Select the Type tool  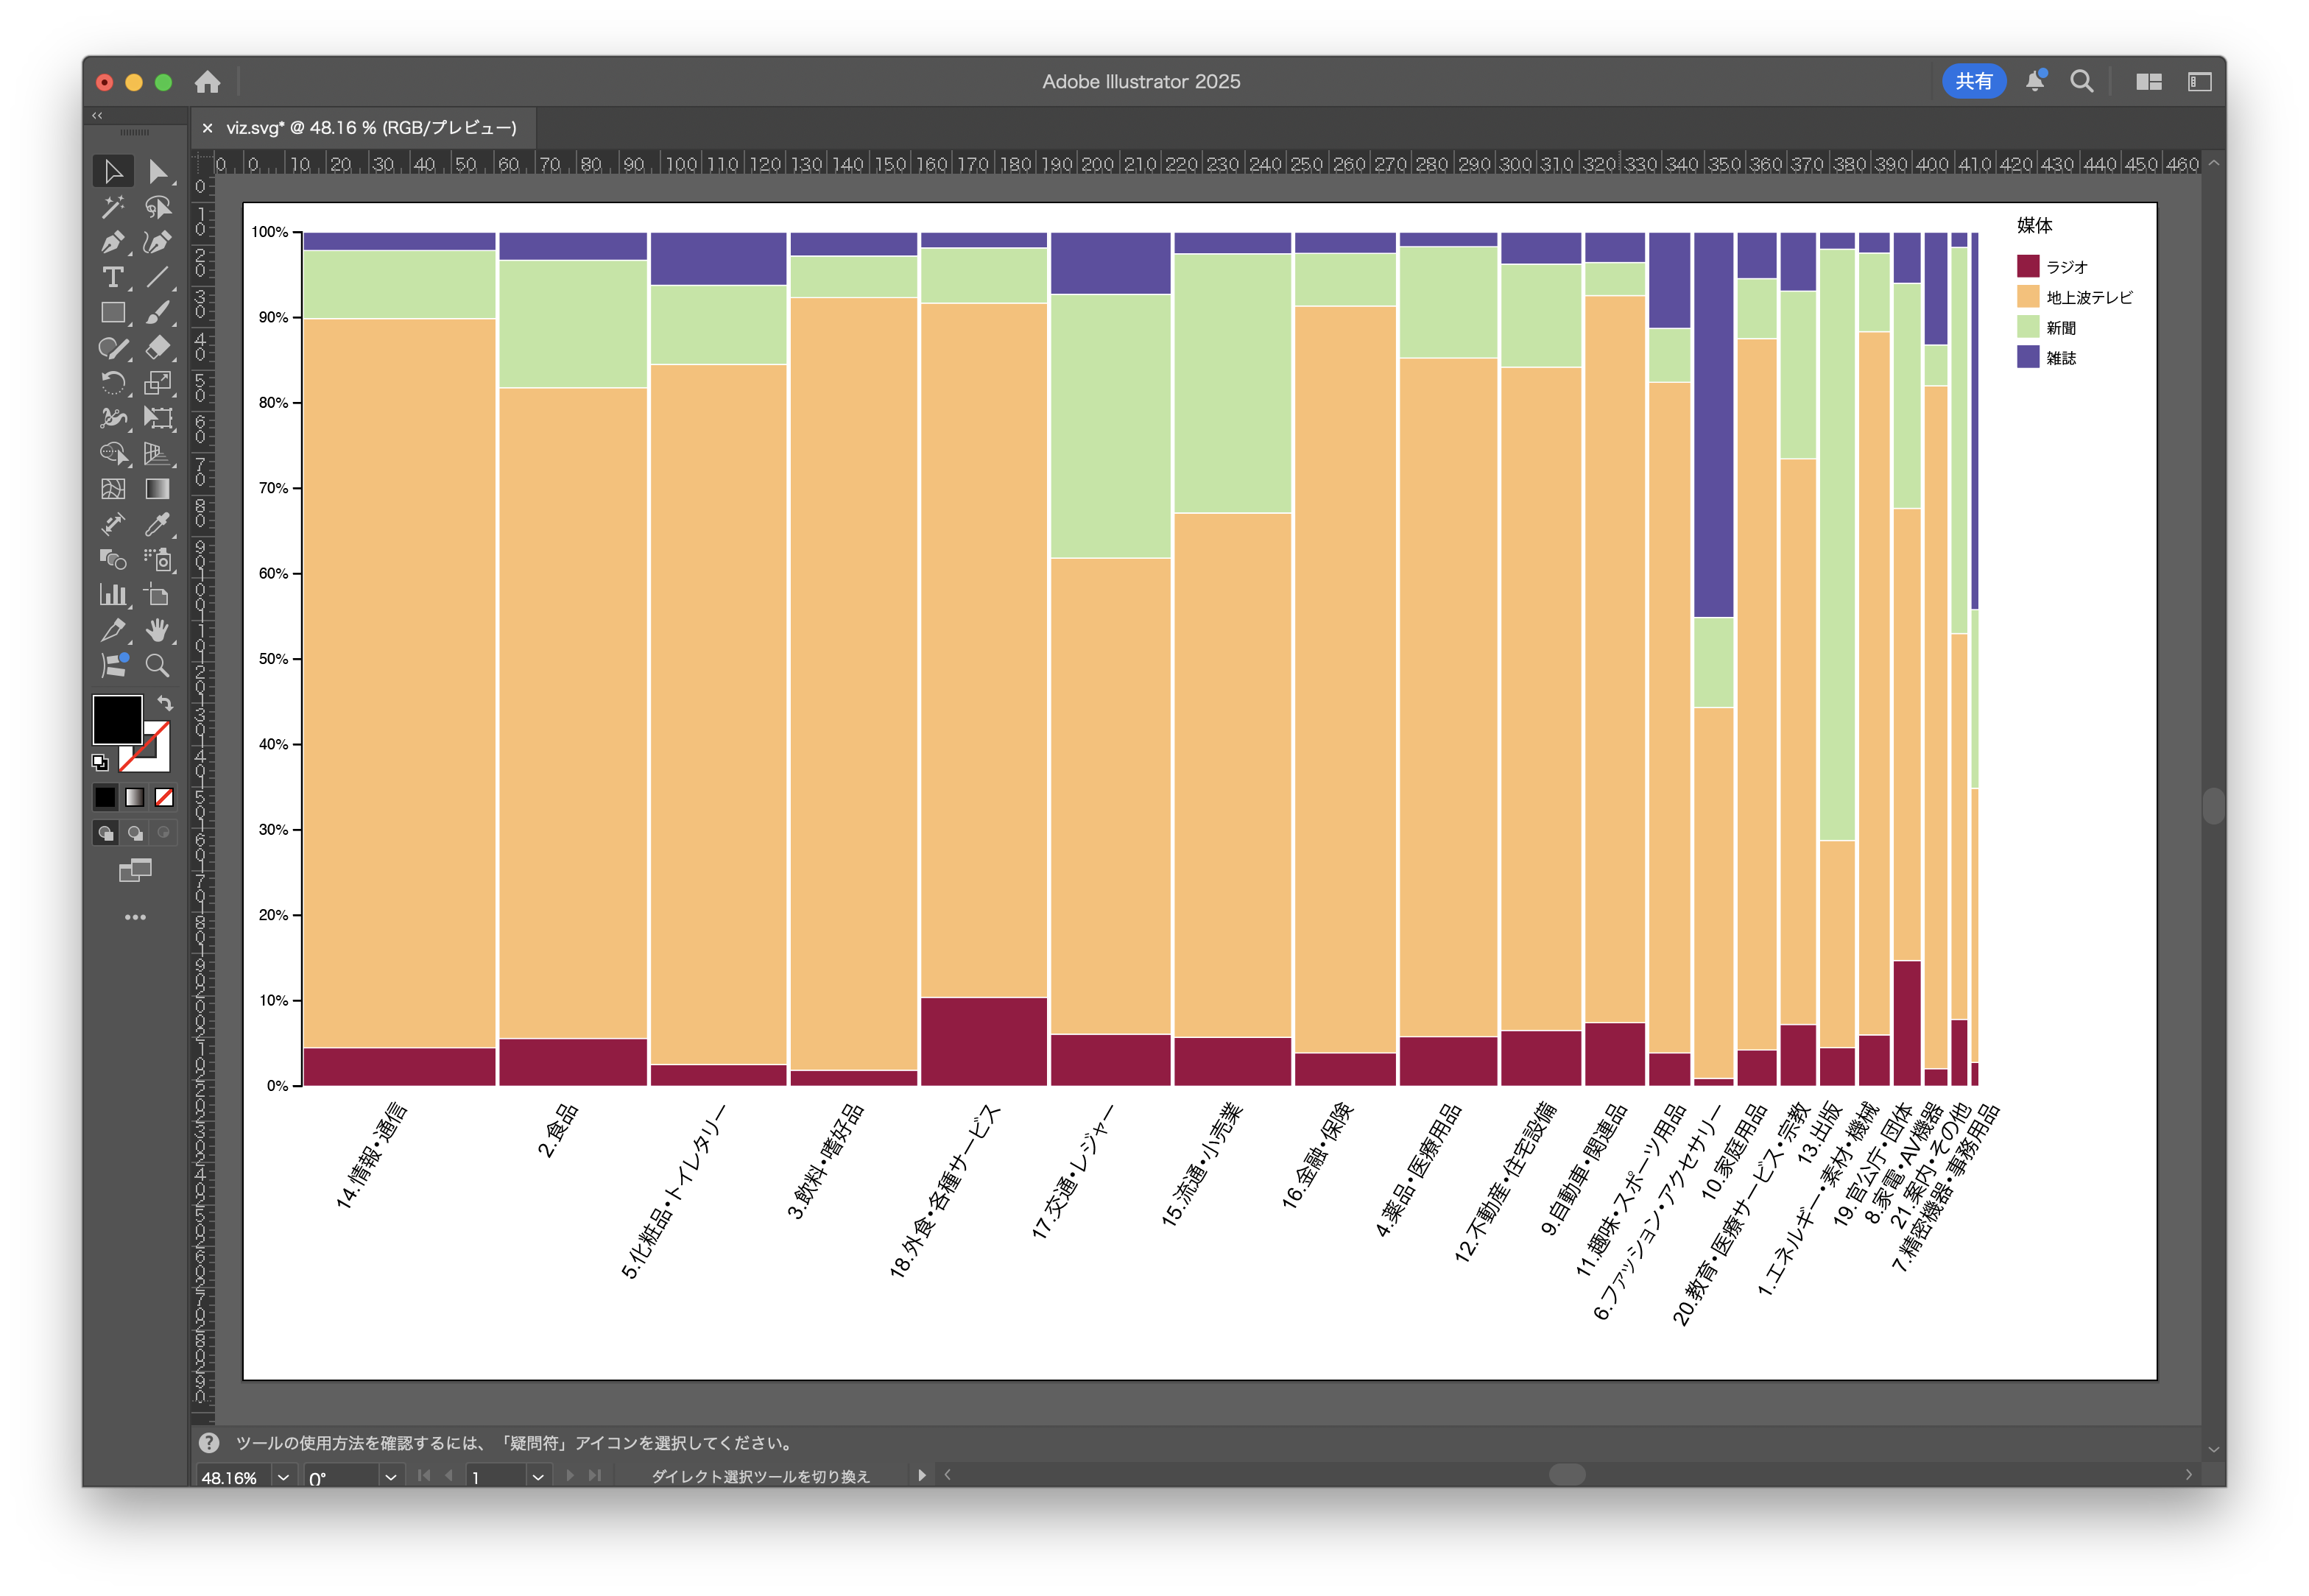click(112, 278)
